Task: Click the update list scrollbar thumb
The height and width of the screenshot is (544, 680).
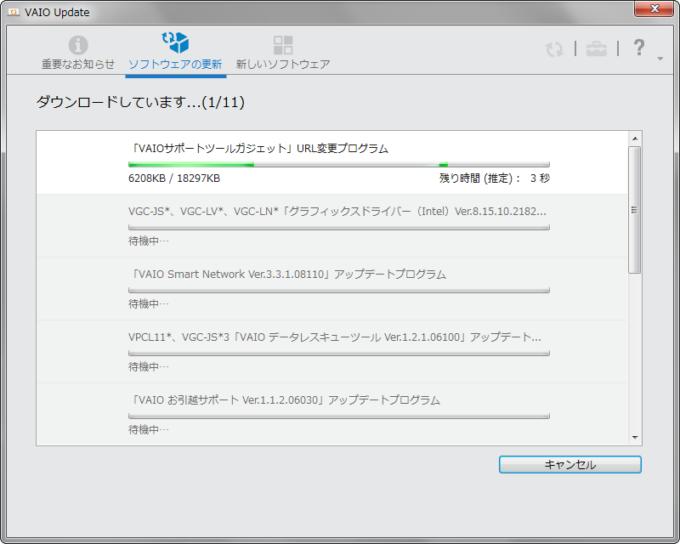Action: [x=634, y=210]
